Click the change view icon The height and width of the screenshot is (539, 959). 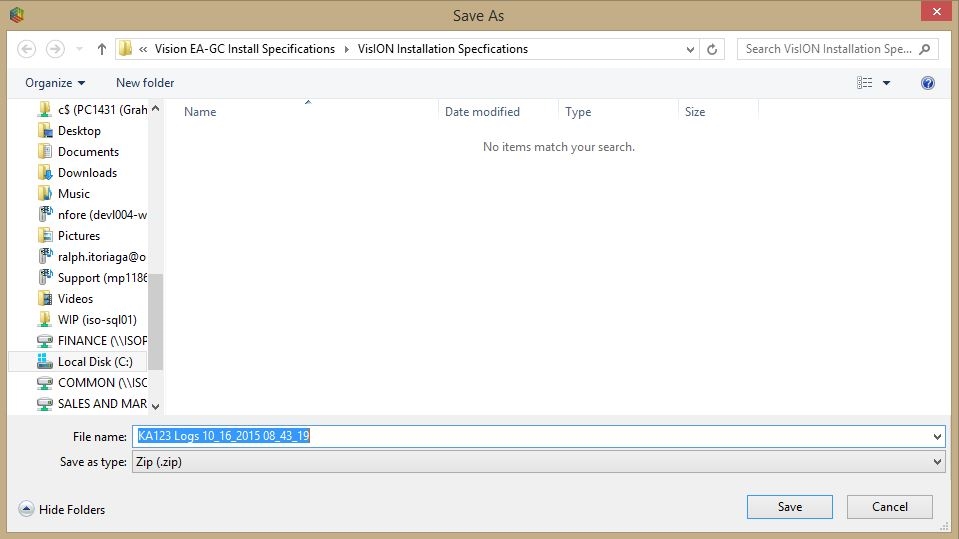pos(865,83)
